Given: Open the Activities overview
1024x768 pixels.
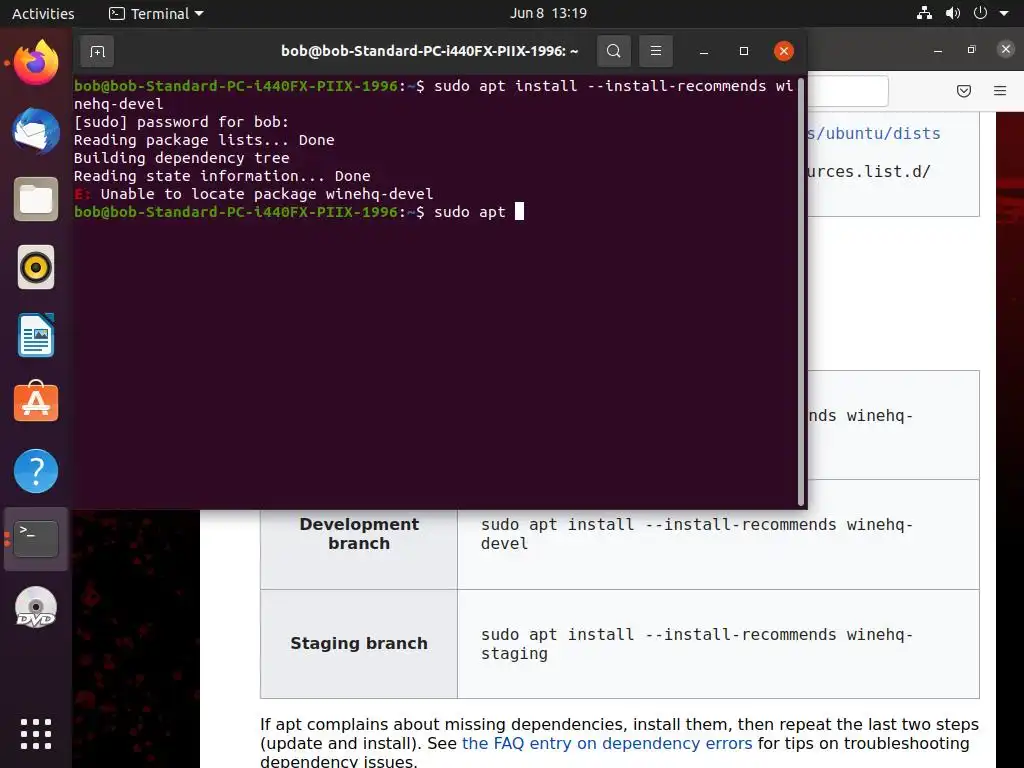Looking at the screenshot, I should 43,13.
